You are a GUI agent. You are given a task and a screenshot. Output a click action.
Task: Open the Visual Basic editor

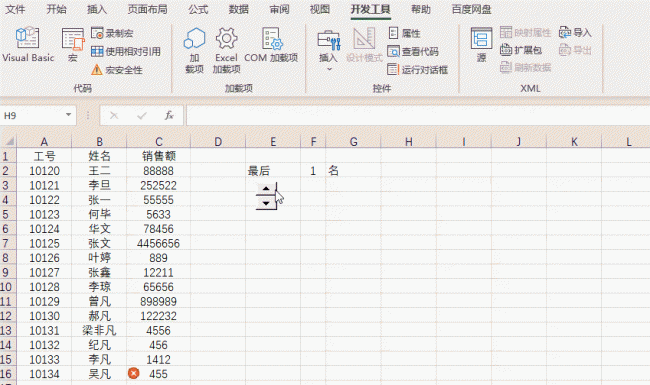click(28, 45)
